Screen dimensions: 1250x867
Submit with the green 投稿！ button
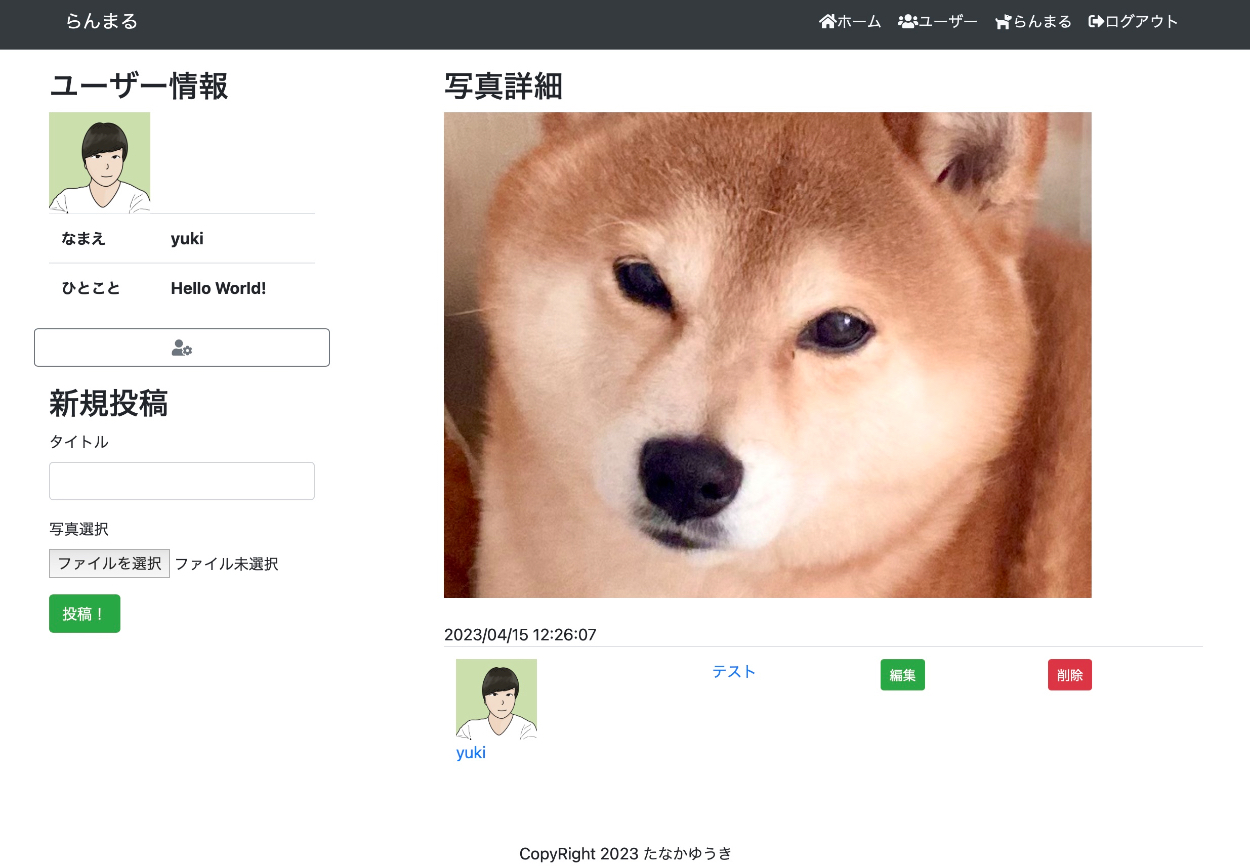click(x=84, y=614)
